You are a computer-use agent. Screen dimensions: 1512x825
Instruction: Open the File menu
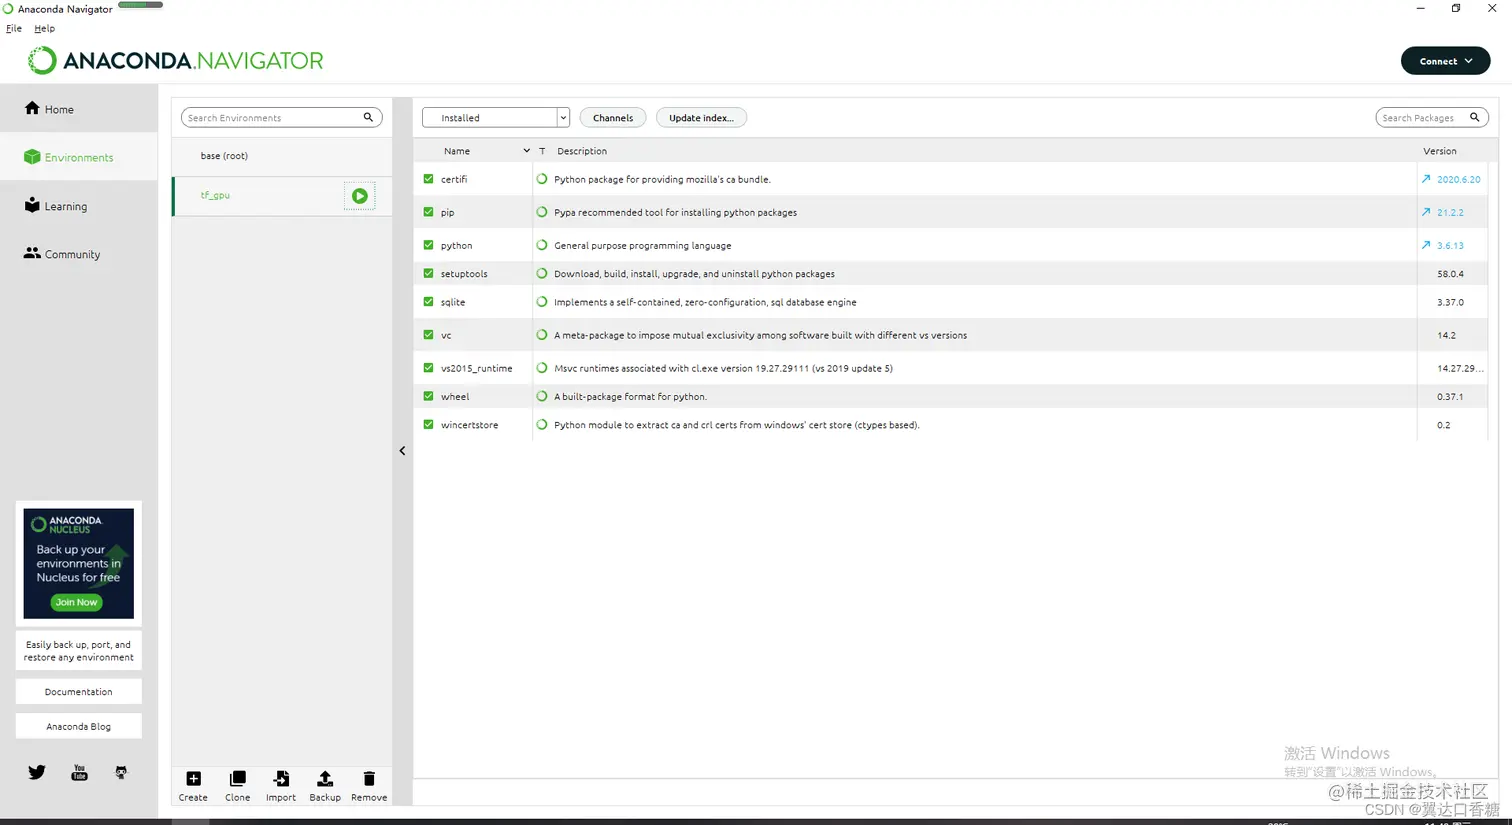pos(14,28)
